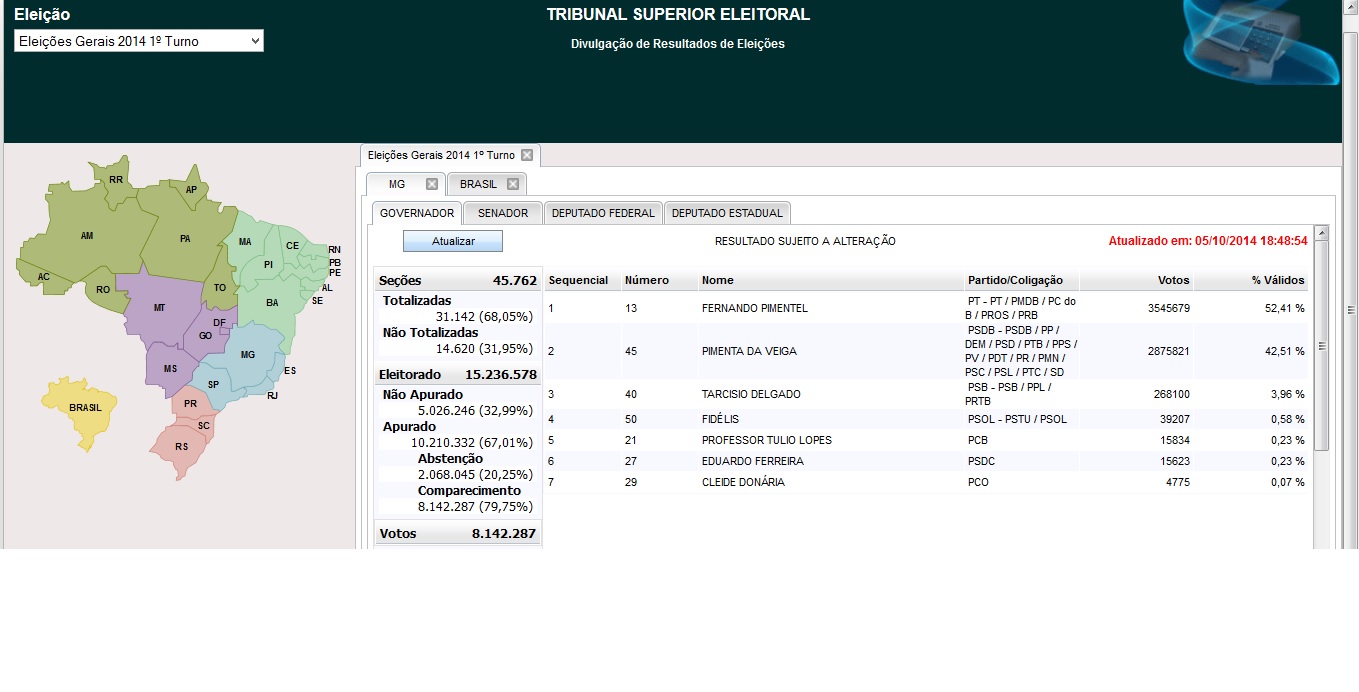Select Amazonas (AM) on the map
Viewport: 1359px width, 692px height.
(87, 236)
